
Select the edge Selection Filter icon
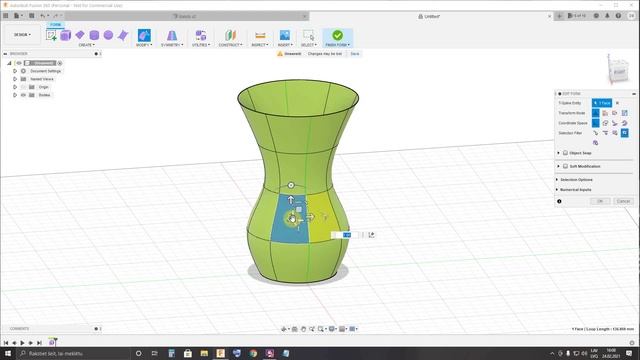pyautogui.click(x=605, y=133)
